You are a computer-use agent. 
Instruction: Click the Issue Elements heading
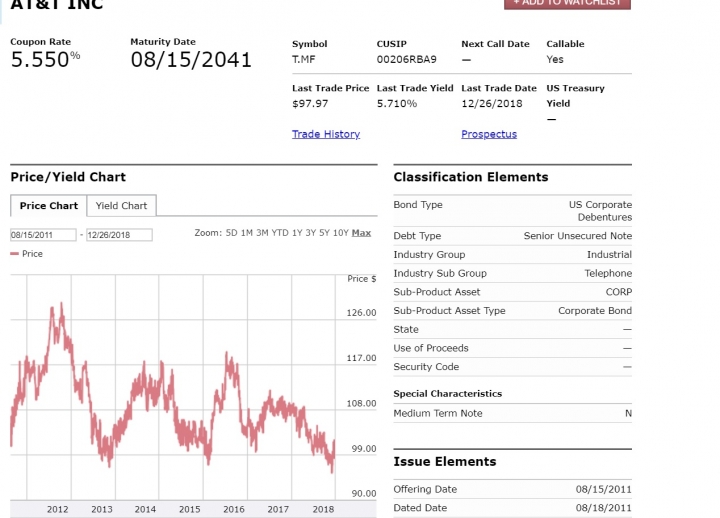(444, 462)
